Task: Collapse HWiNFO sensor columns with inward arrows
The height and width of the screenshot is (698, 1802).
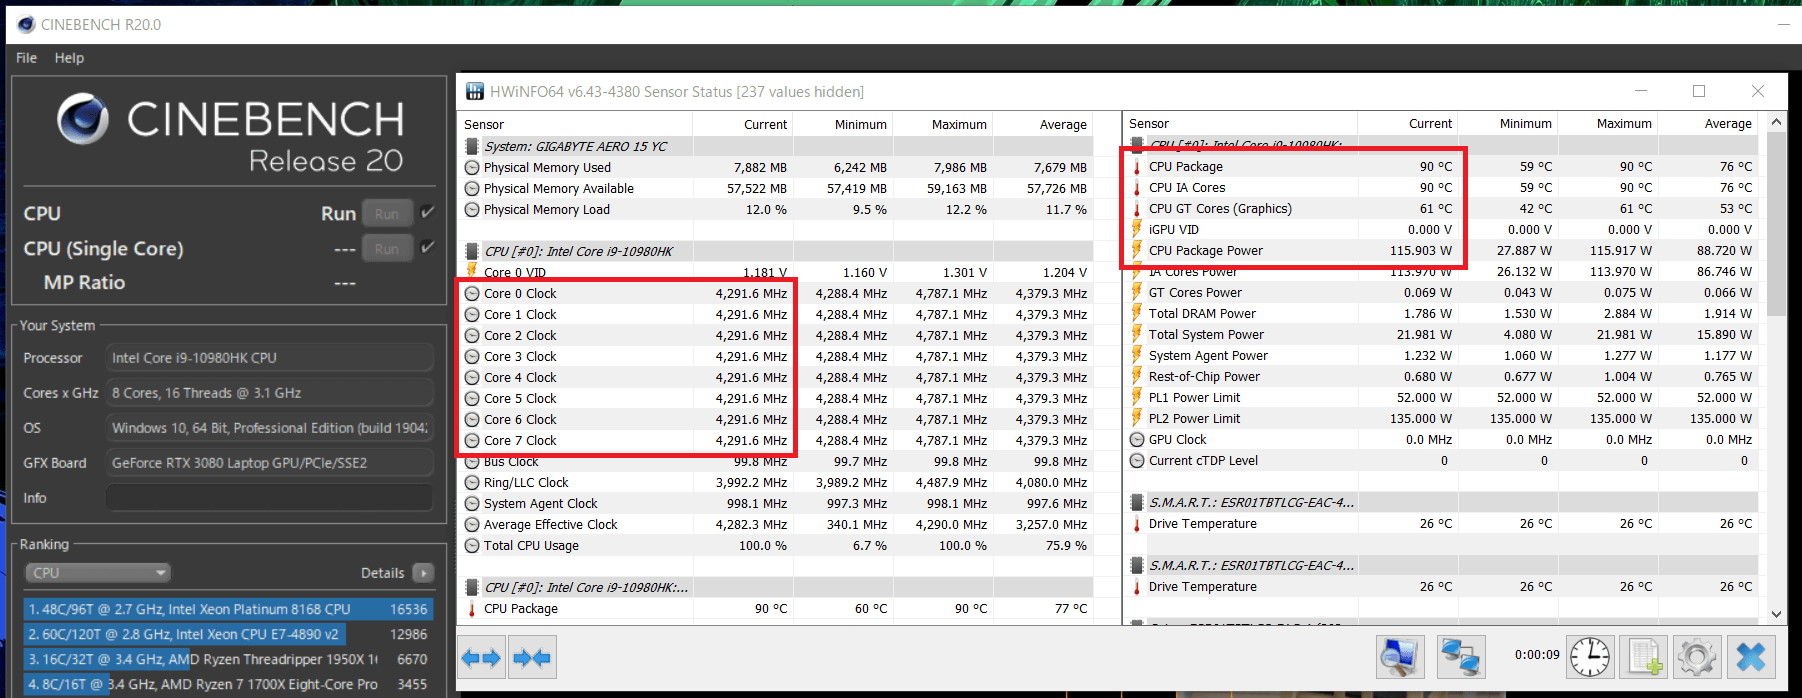Action: 531,658
